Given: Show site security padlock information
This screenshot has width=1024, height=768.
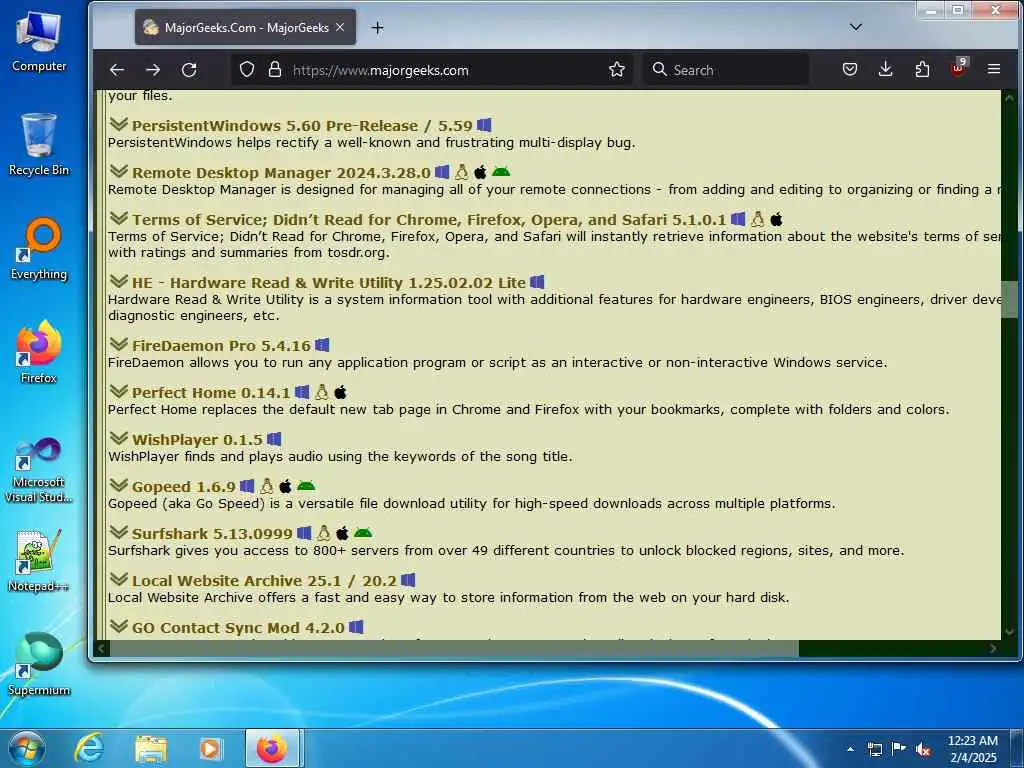Looking at the screenshot, I should click(275, 69).
